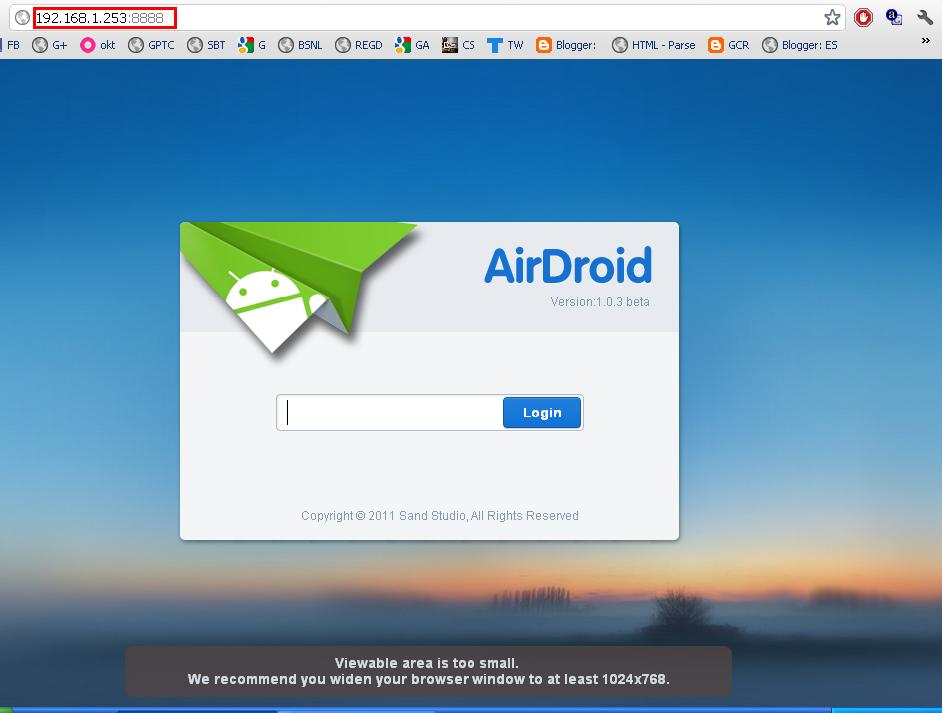Open the GPTC bookmark
Image resolution: width=942 pixels, height=713 pixels.
point(151,45)
